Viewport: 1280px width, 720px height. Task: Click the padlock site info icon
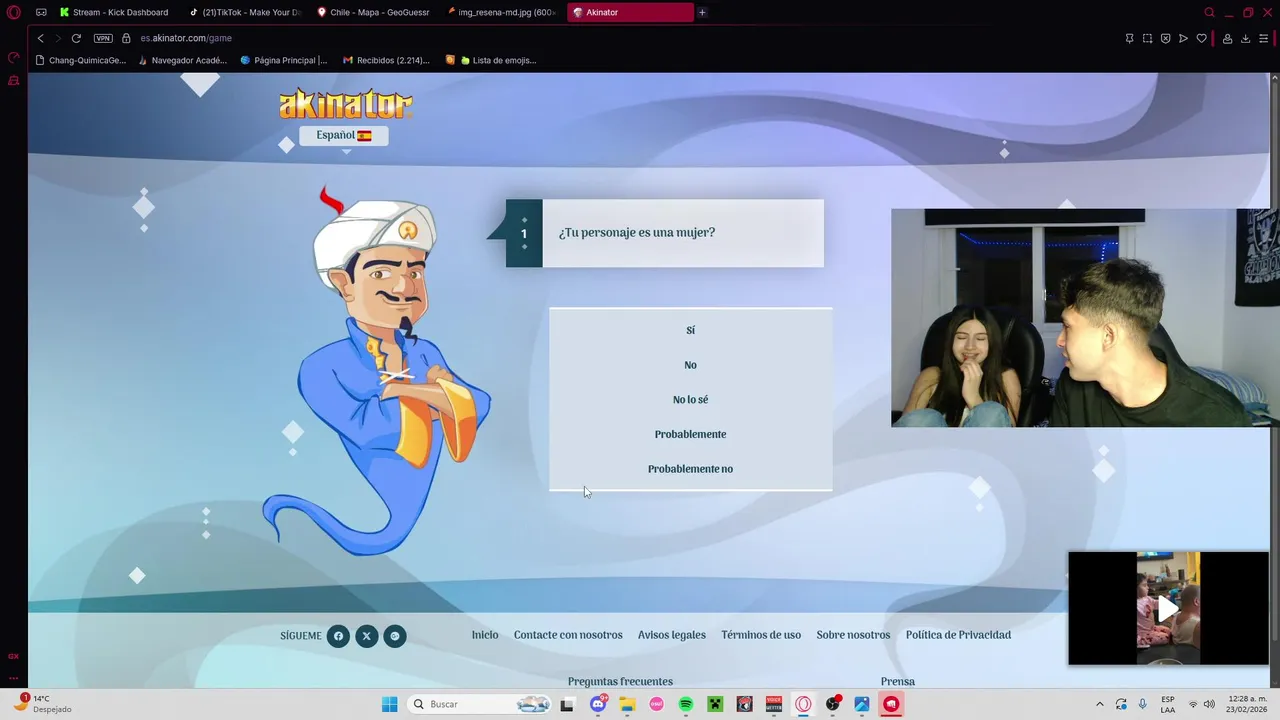pos(127,38)
